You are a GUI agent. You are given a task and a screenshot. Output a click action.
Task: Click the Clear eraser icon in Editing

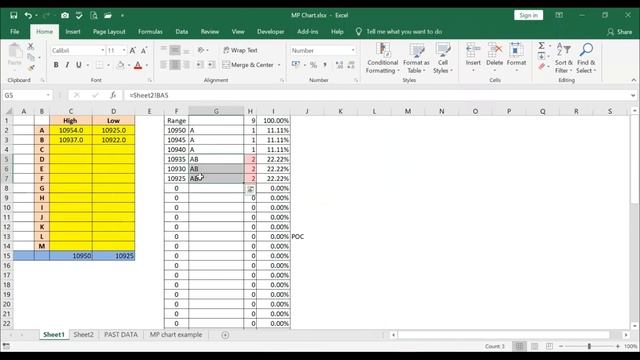[x=541, y=67]
